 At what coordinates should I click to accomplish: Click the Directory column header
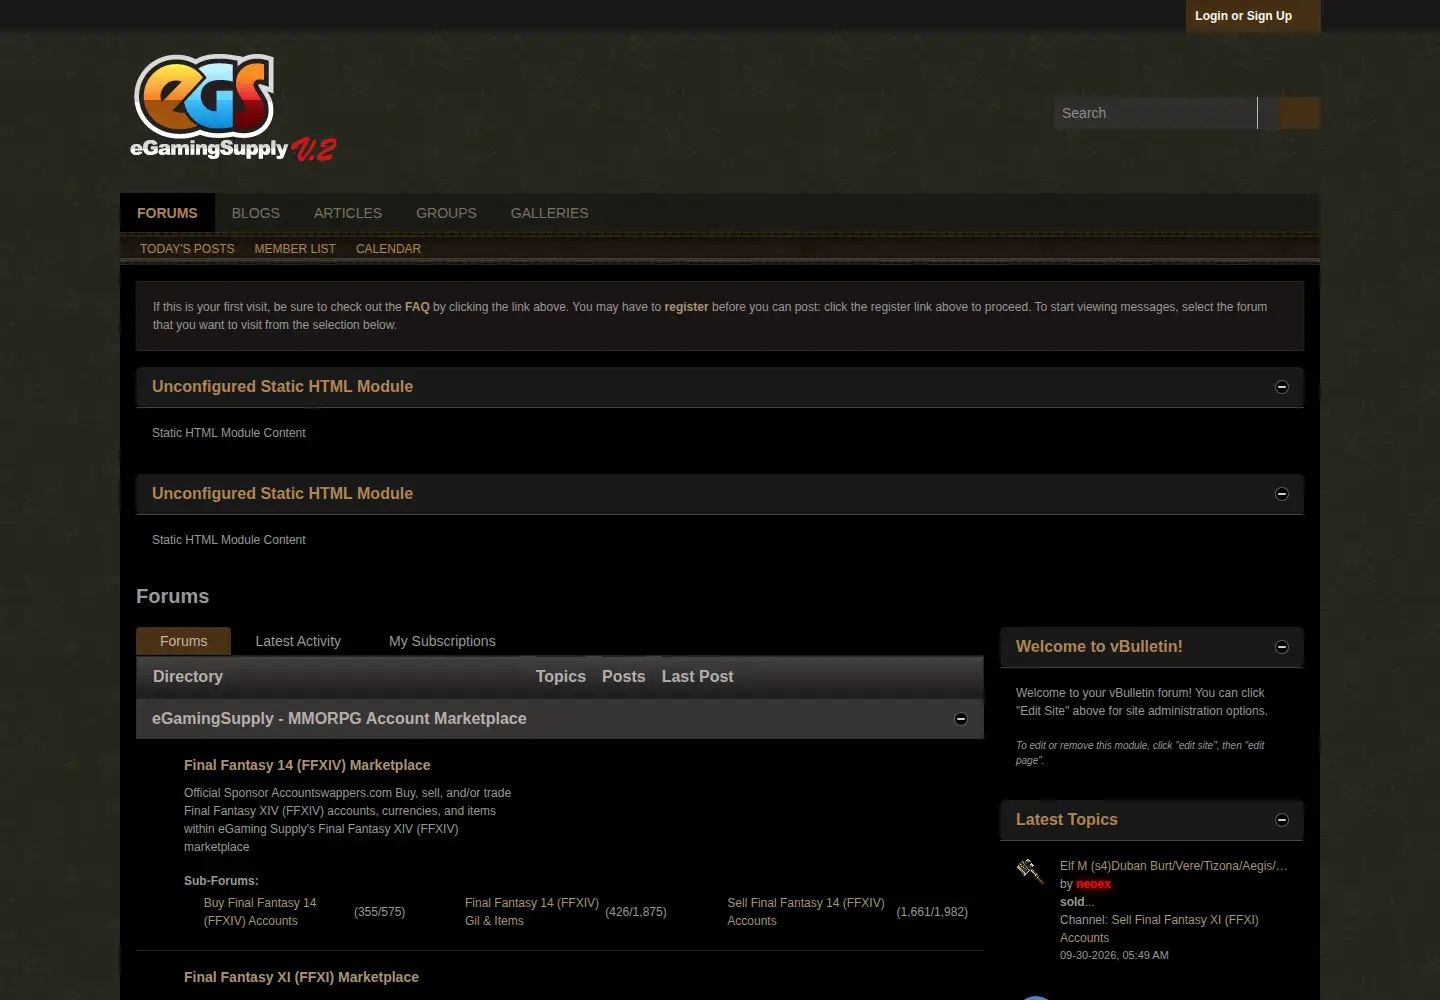click(x=188, y=677)
